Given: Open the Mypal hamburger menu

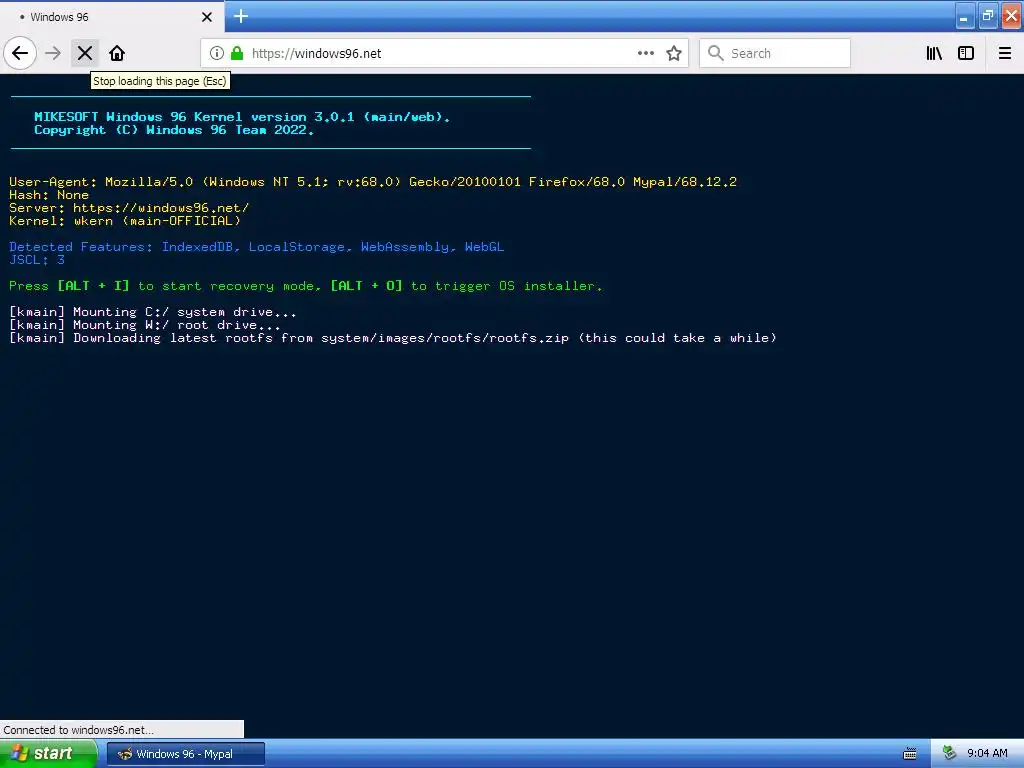Looking at the screenshot, I should (1005, 53).
